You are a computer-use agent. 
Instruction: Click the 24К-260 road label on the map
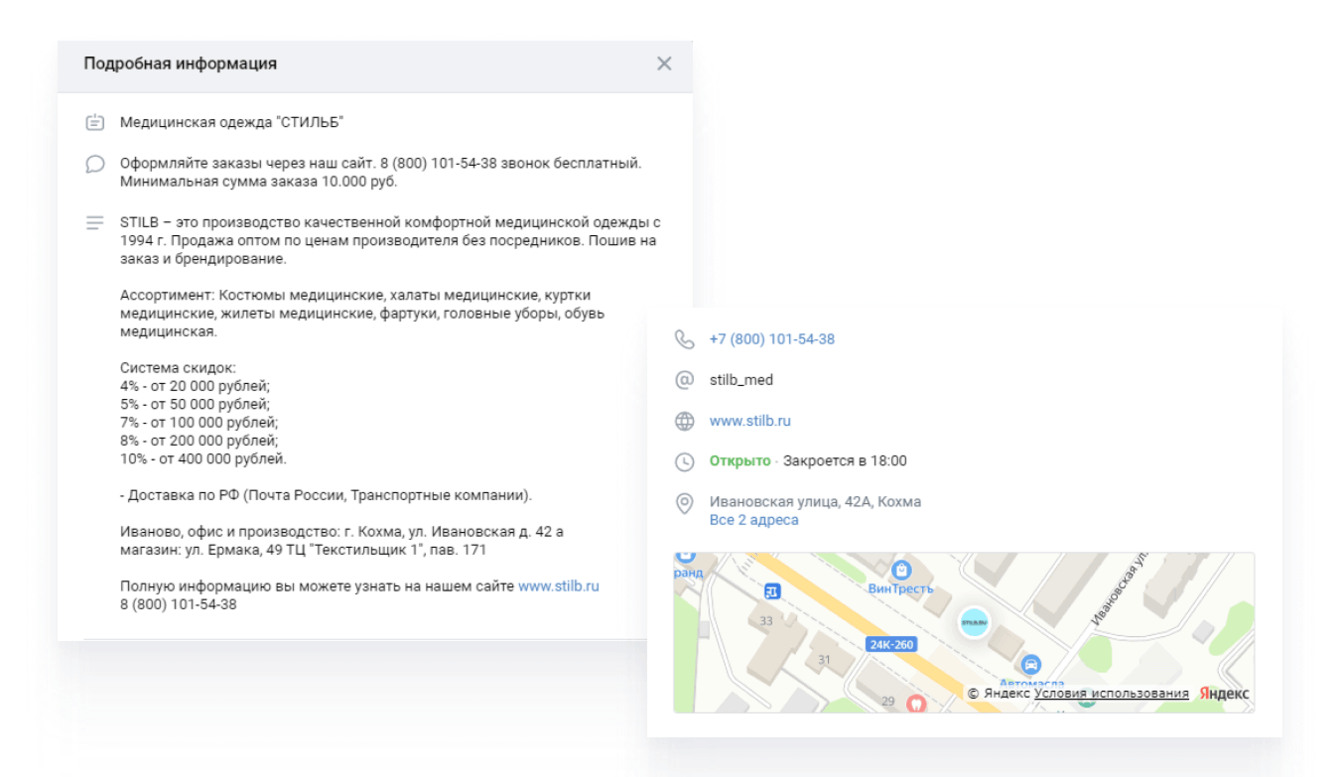pos(891,644)
